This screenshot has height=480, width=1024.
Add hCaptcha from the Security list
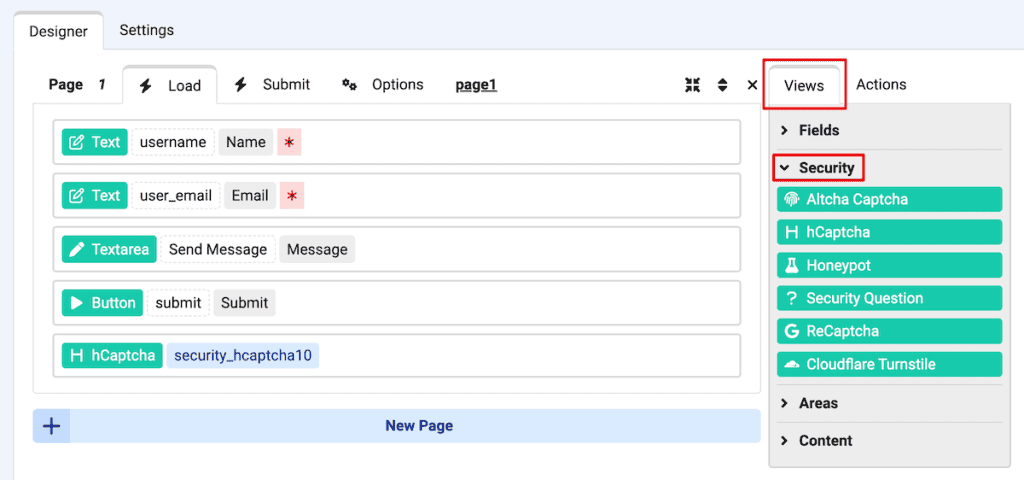889,232
